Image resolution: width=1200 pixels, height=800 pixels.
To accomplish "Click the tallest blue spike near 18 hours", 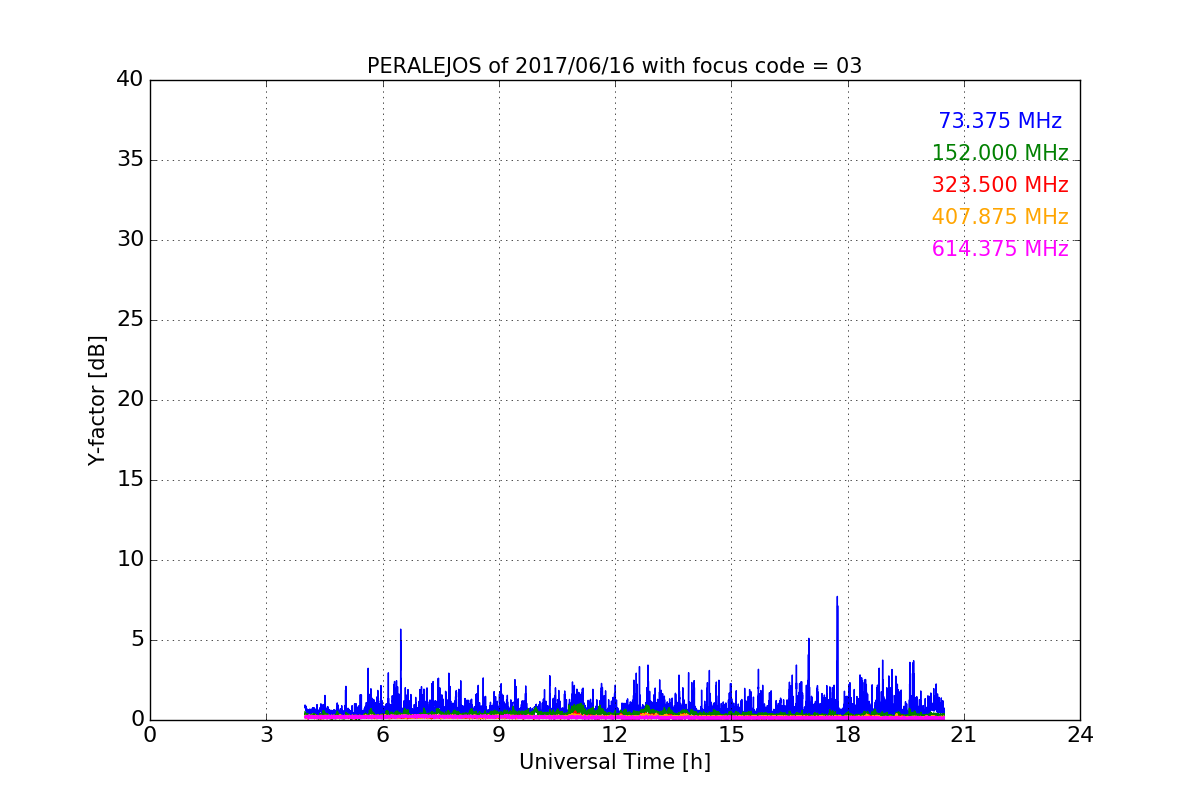I will pyautogui.click(x=837, y=598).
